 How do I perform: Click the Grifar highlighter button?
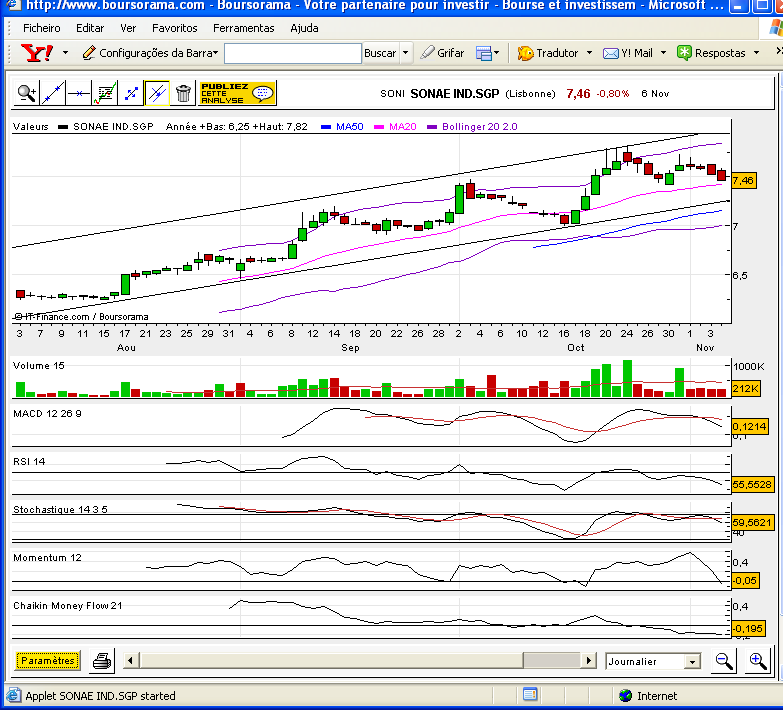point(442,52)
